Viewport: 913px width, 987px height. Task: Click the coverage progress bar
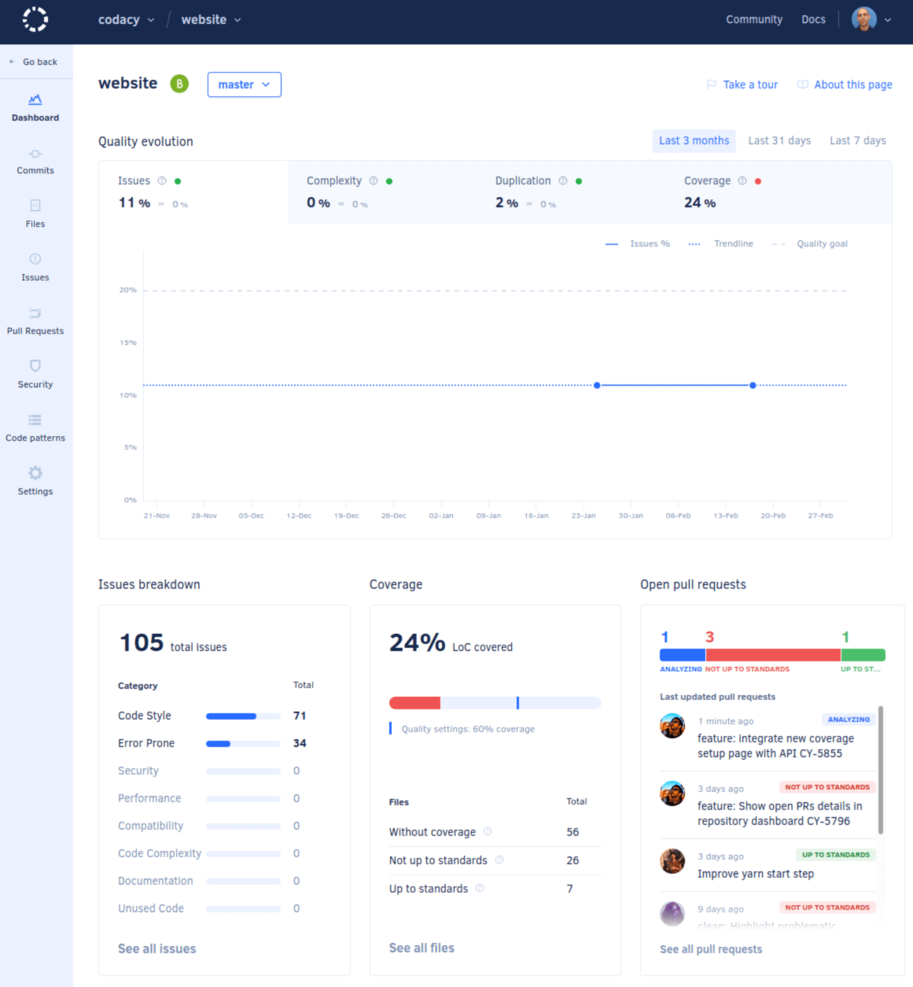495,701
